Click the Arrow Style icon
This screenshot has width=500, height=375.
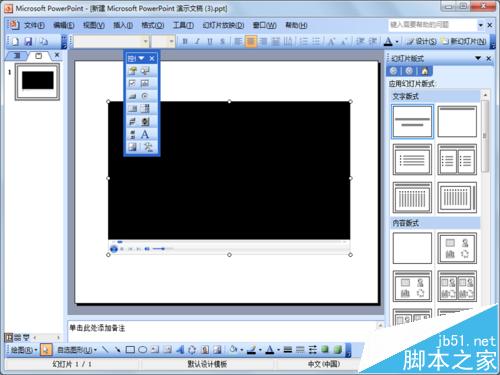[312, 350]
